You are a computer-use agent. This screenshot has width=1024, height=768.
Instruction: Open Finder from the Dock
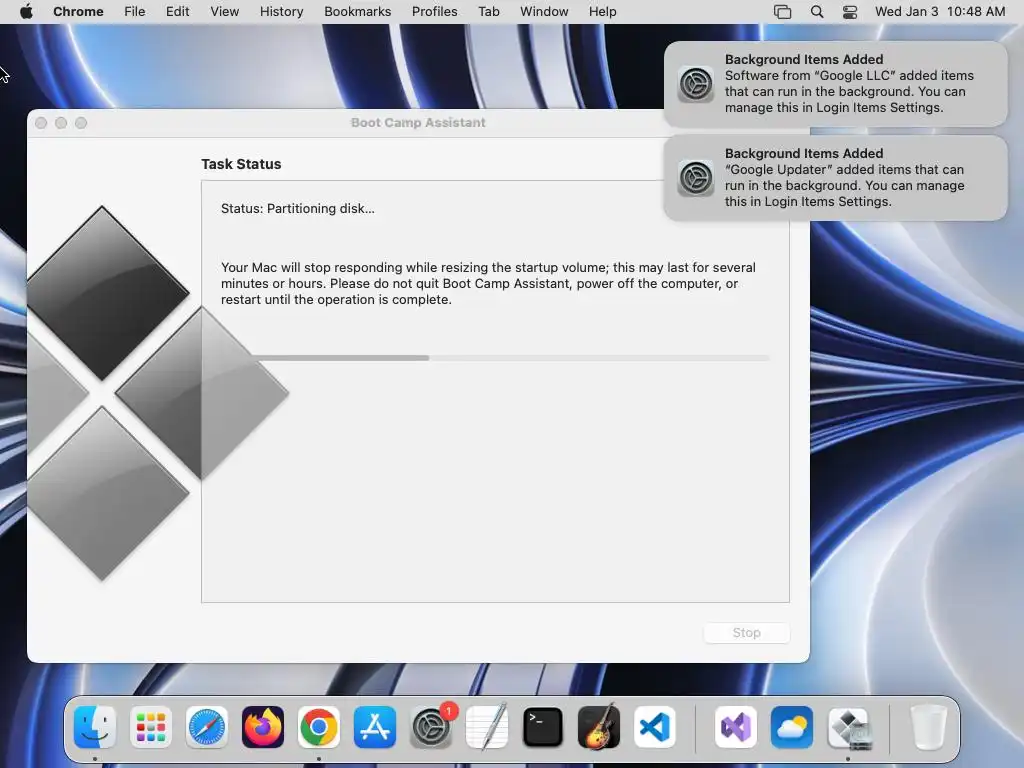pyautogui.click(x=95, y=727)
